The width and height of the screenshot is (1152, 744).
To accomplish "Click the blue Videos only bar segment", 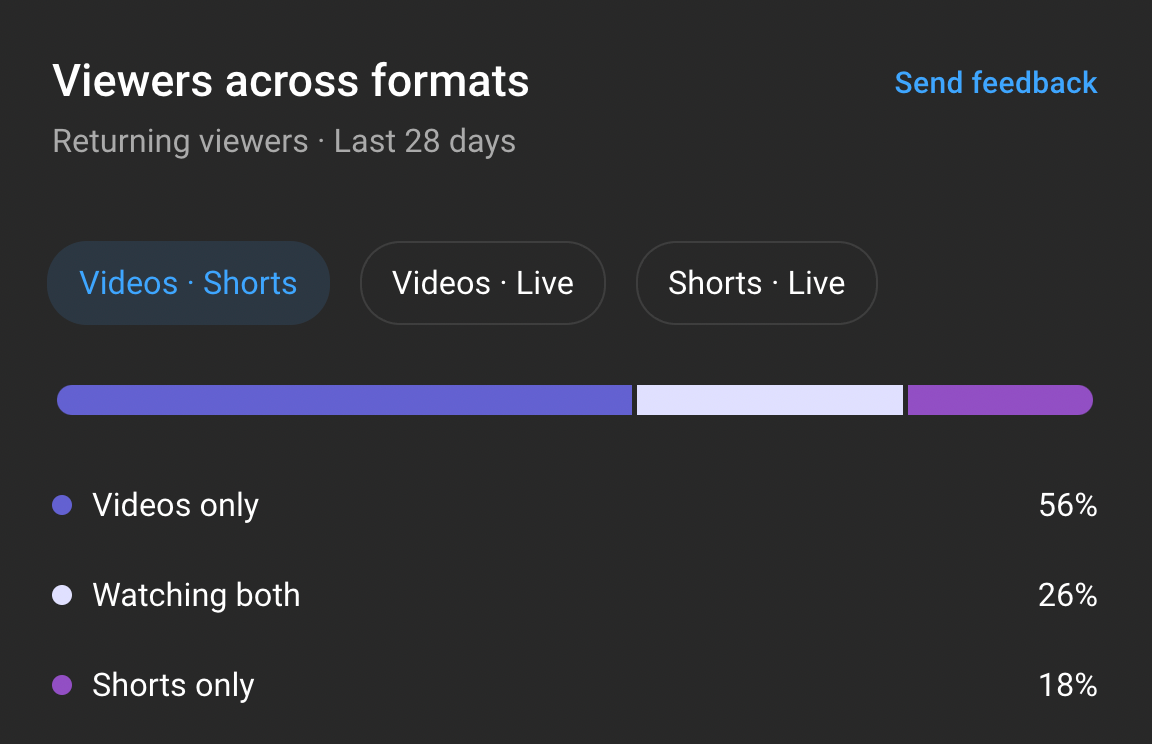I will pyautogui.click(x=344, y=400).
